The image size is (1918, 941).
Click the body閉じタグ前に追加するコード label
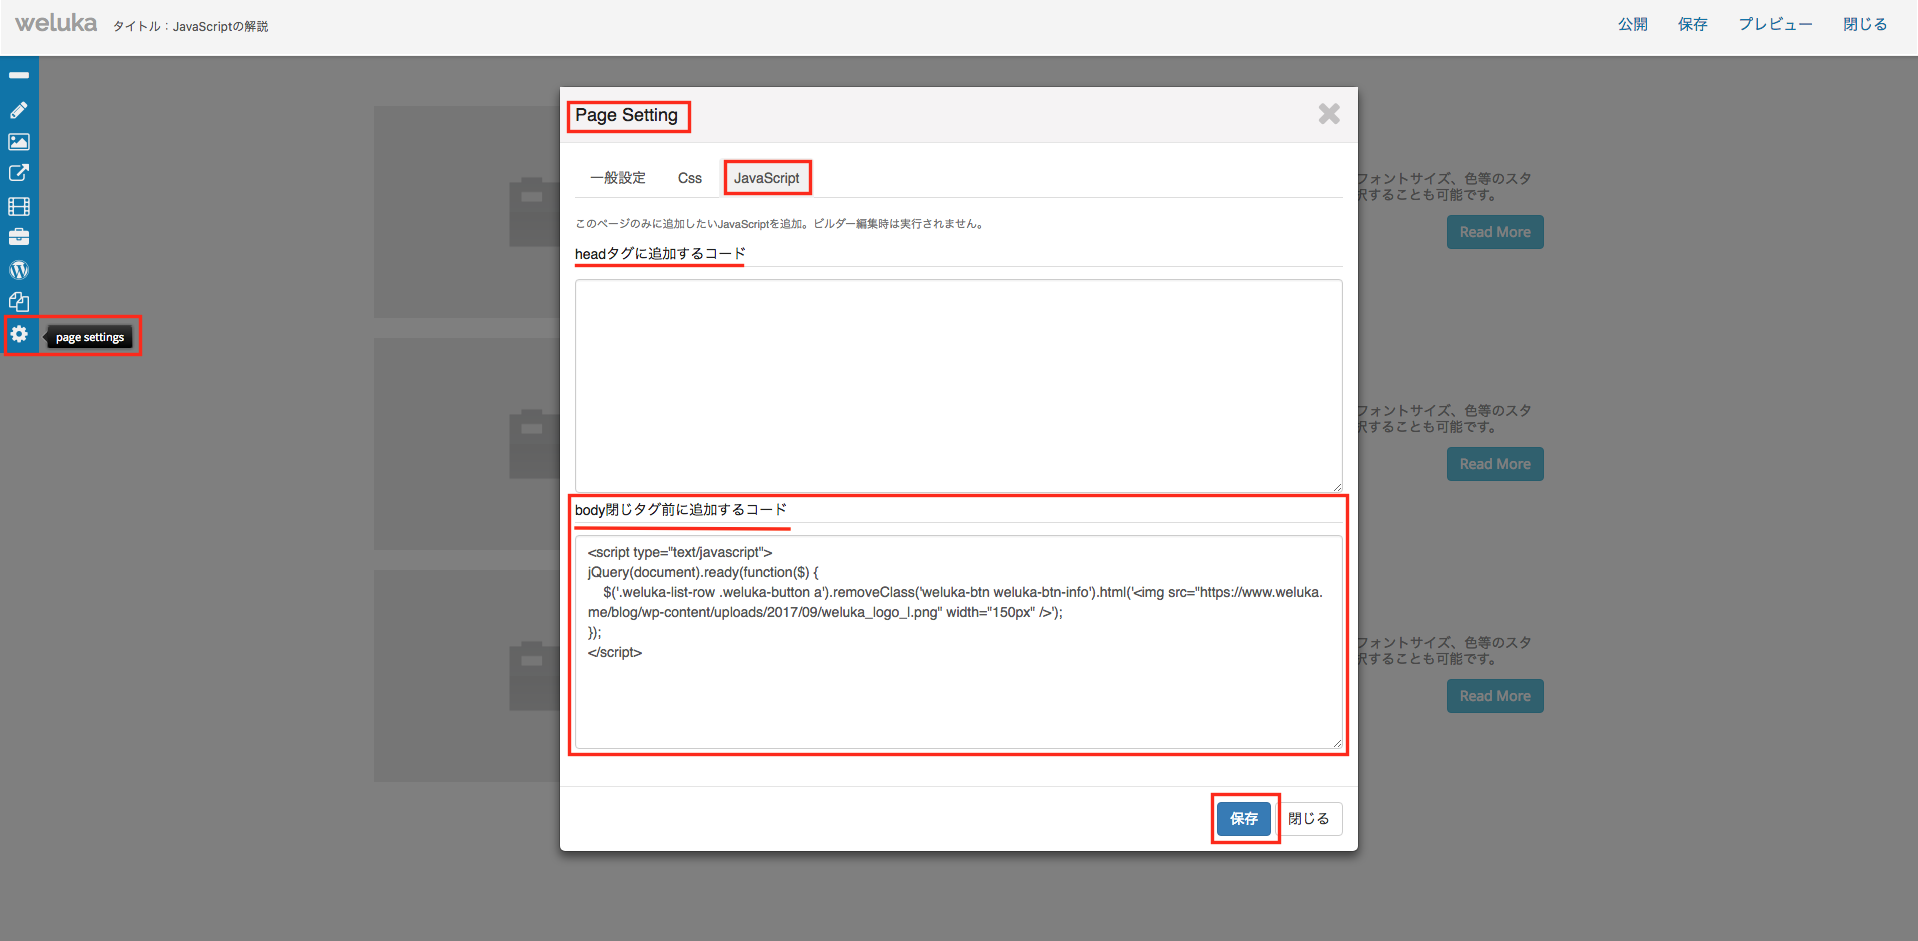(x=681, y=510)
